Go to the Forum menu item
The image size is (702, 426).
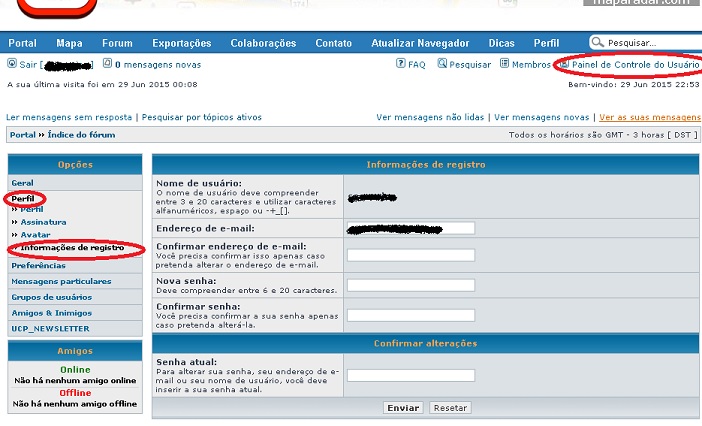117,43
